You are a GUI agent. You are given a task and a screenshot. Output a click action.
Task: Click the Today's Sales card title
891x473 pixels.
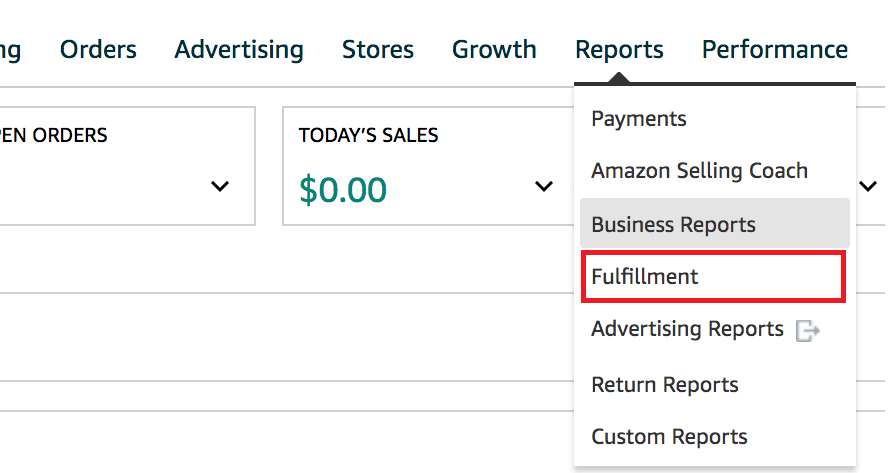click(368, 135)
